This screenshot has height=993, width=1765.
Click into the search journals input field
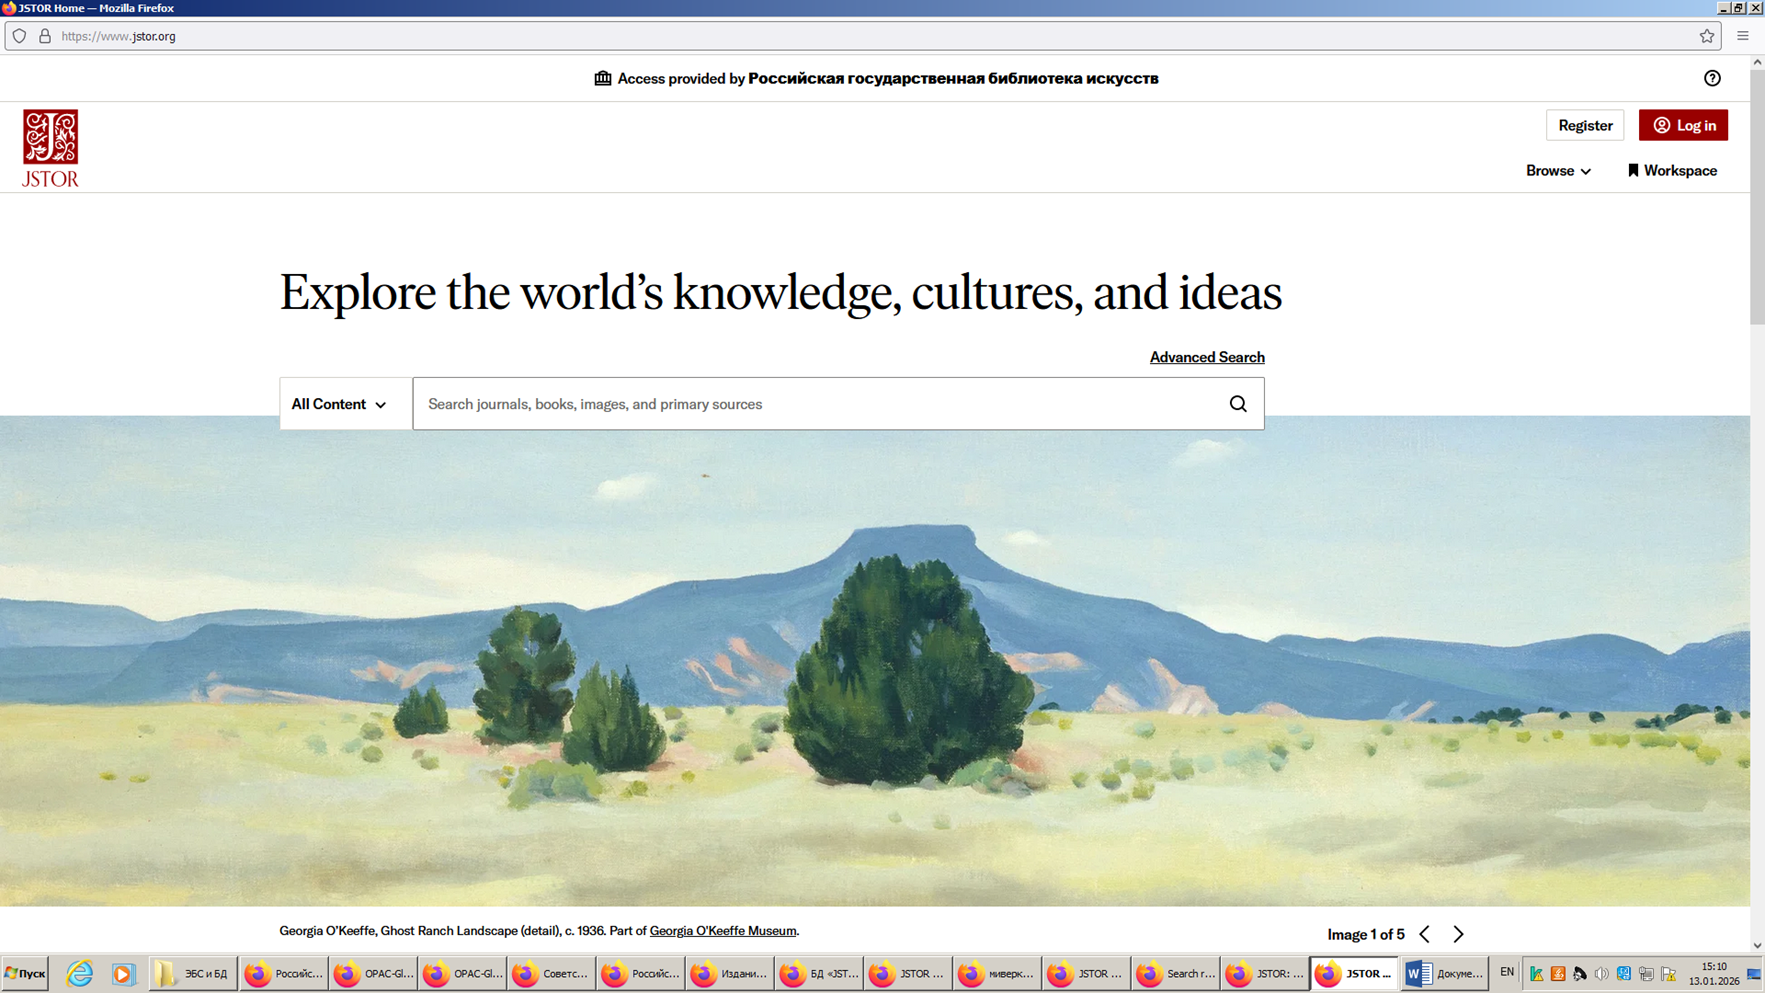815,404
